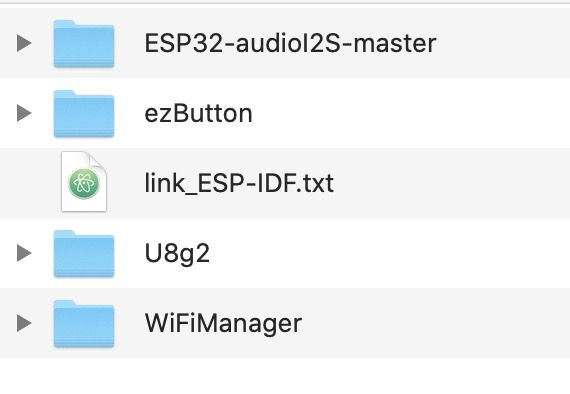The height and width of the screenshot is (394, 570).
Task: Click blank space right of ezButton name
Action: tap(411, 113)
